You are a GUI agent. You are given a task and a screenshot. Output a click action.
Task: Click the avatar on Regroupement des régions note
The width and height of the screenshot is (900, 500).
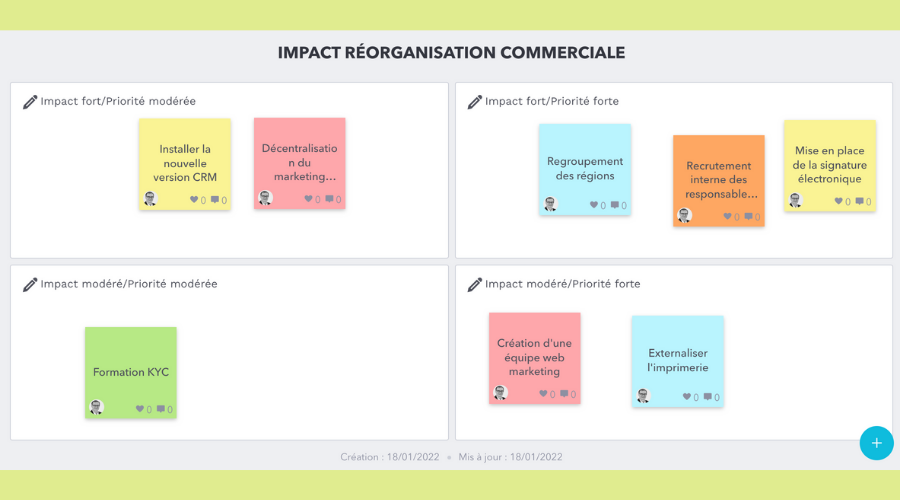click(550, 204)
